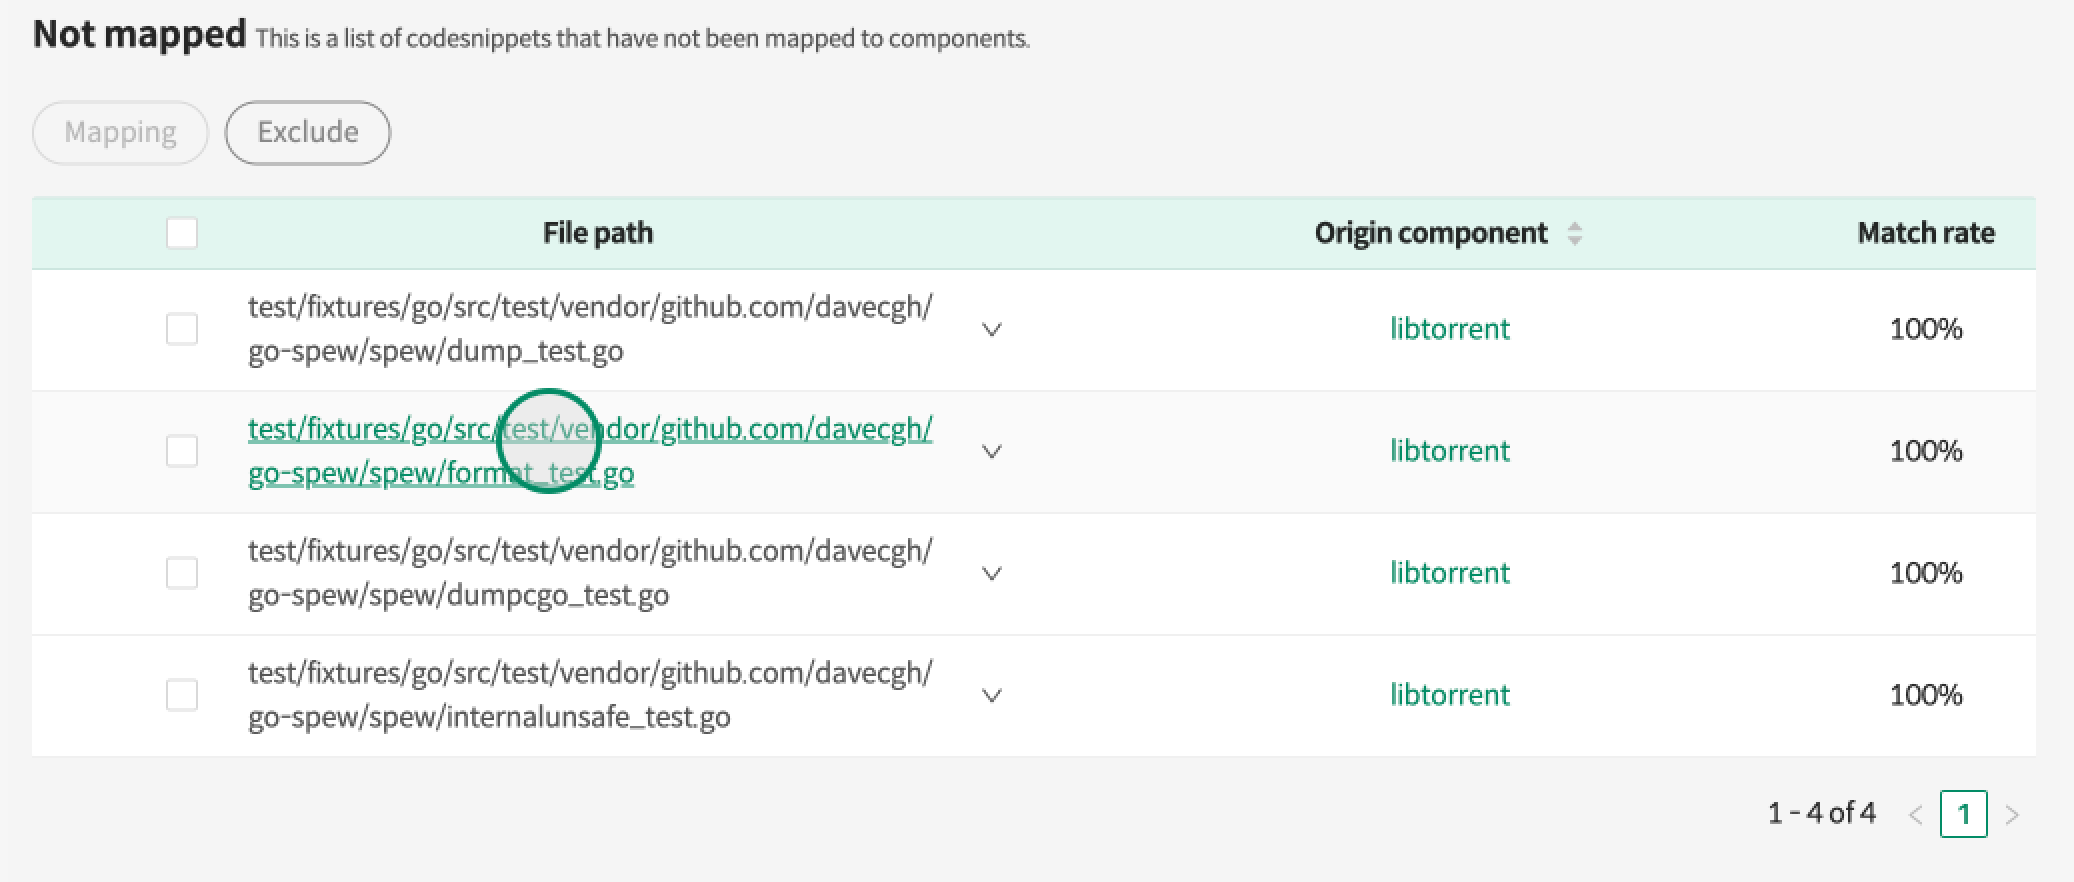Open libtorrent link in dump_test.go row

click(x=1449, y=329)
